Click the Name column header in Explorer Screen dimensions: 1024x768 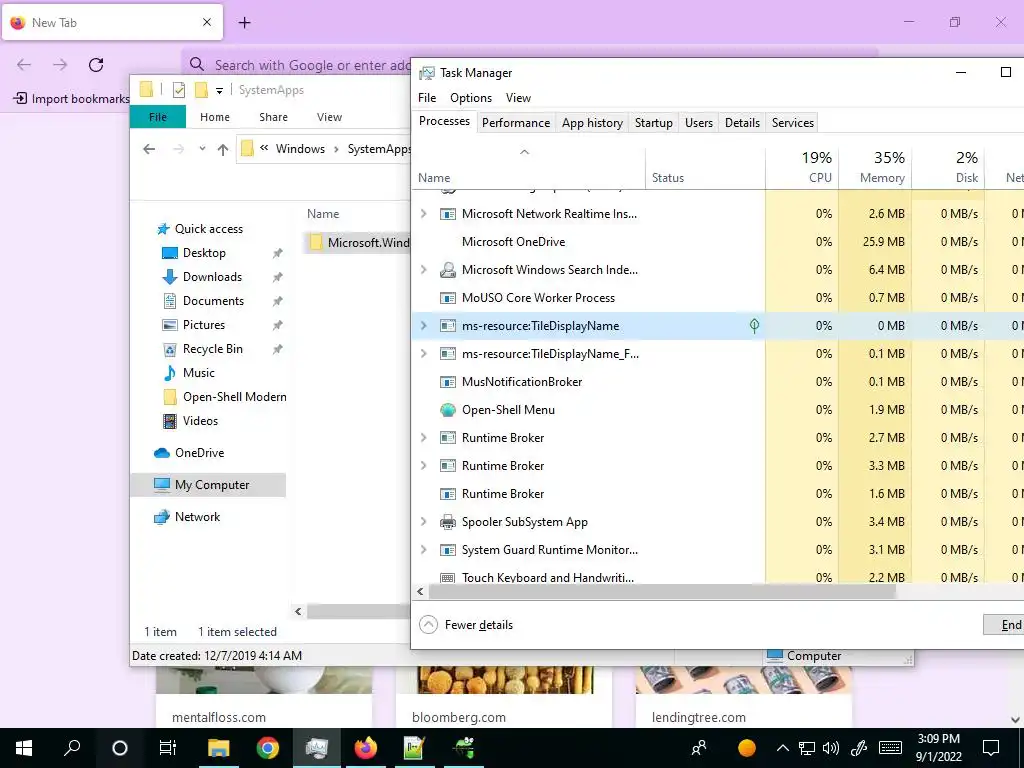[323, 214]
